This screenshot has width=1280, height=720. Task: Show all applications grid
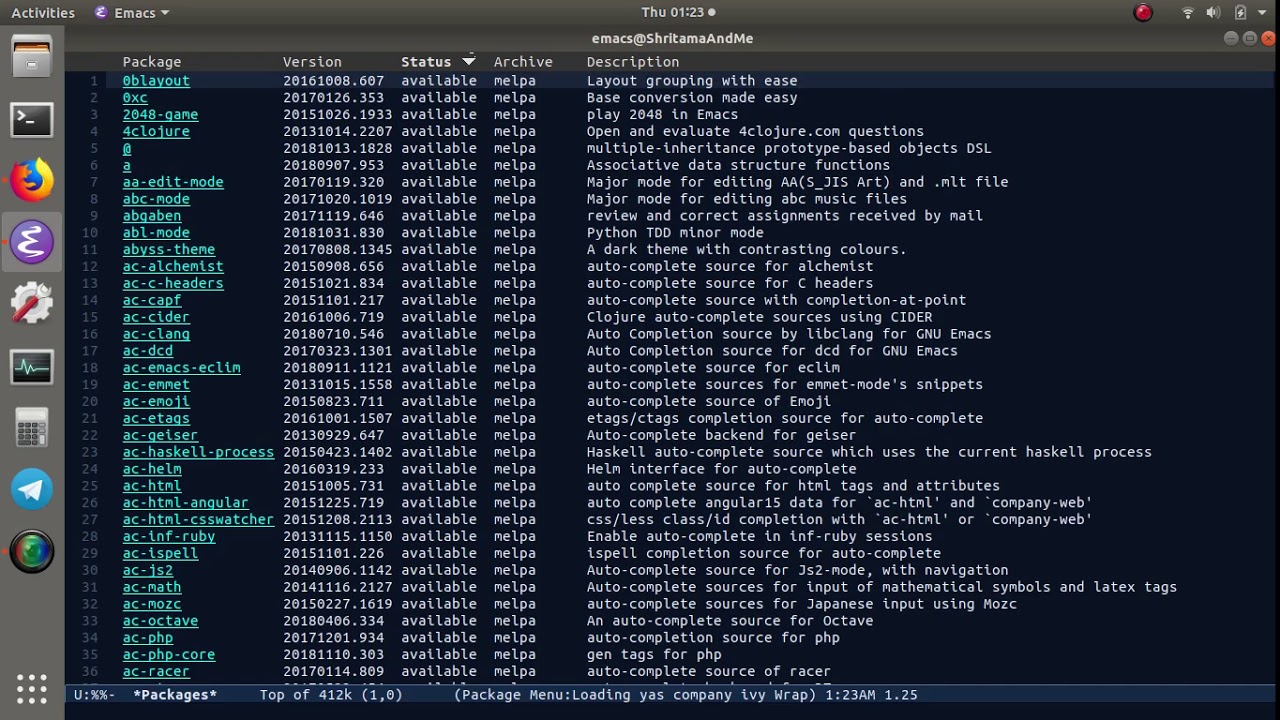(x=32, y=689)
